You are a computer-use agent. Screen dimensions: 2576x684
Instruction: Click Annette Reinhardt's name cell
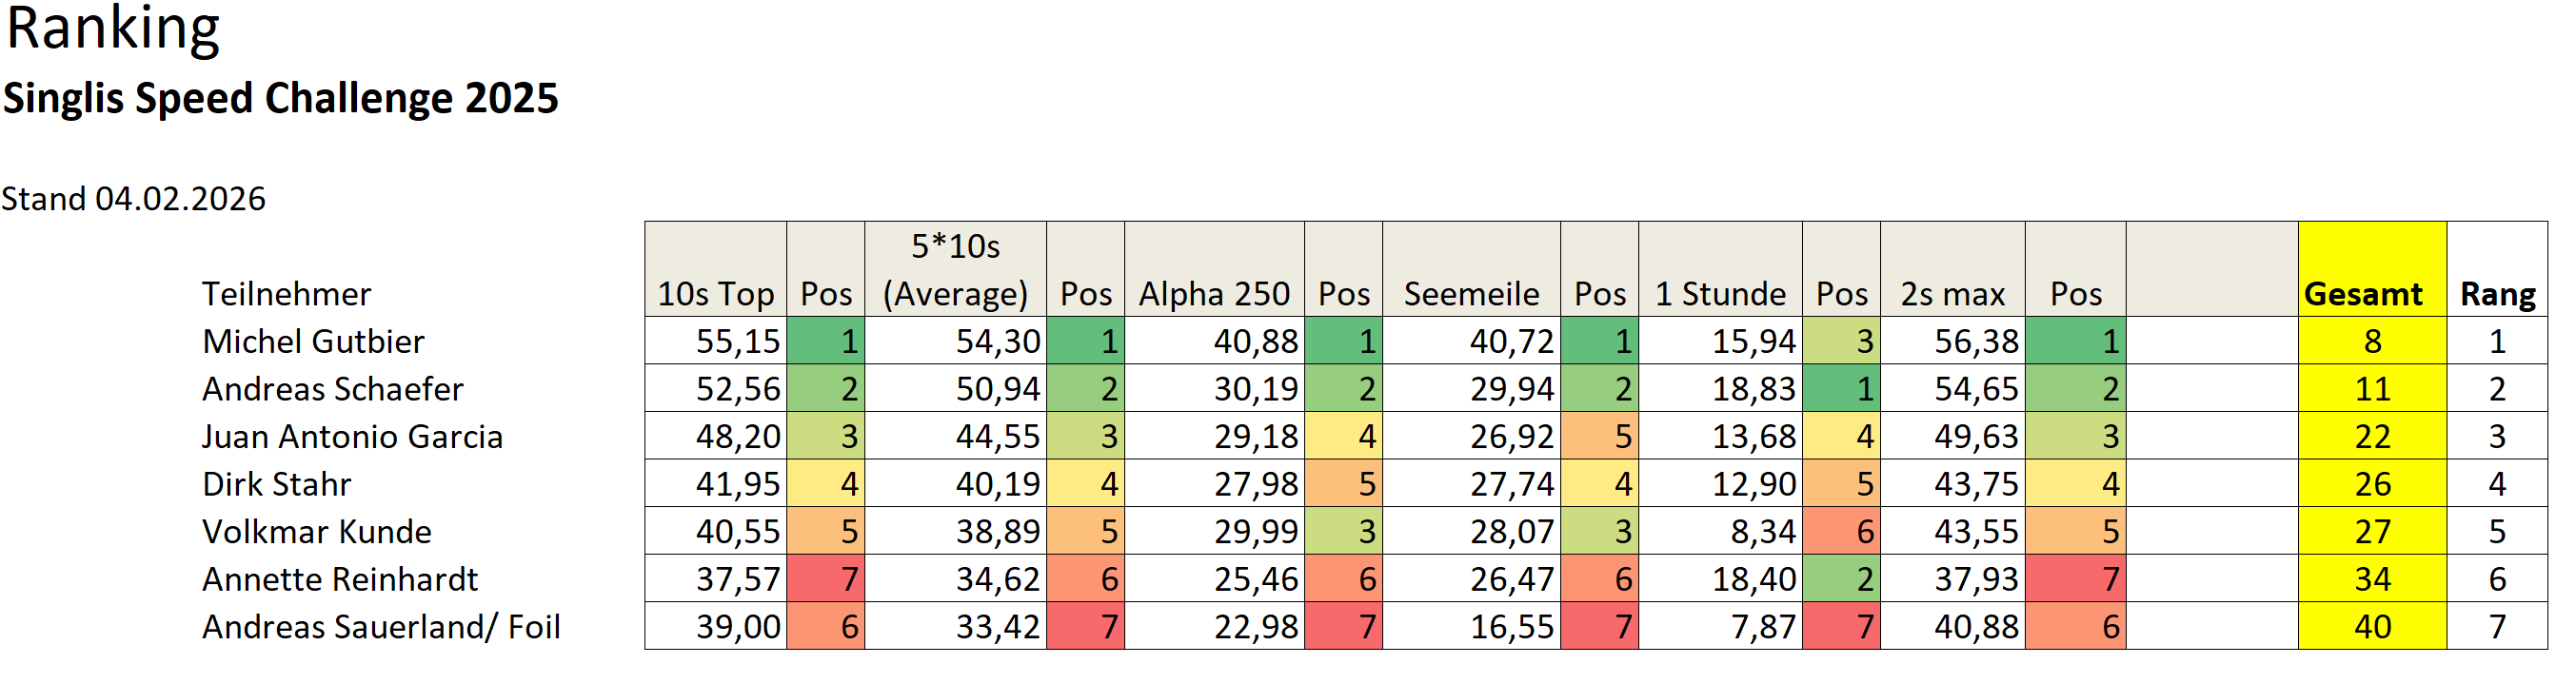tap(340, 579)
